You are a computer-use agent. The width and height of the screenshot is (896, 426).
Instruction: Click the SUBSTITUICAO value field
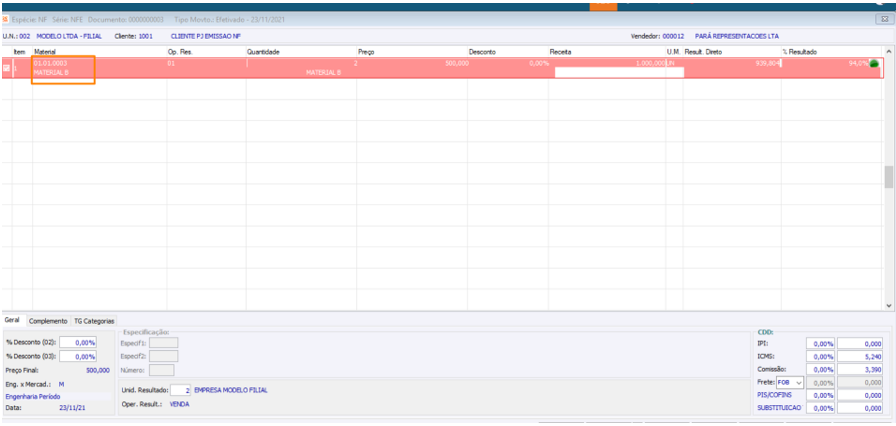point(859,408)
